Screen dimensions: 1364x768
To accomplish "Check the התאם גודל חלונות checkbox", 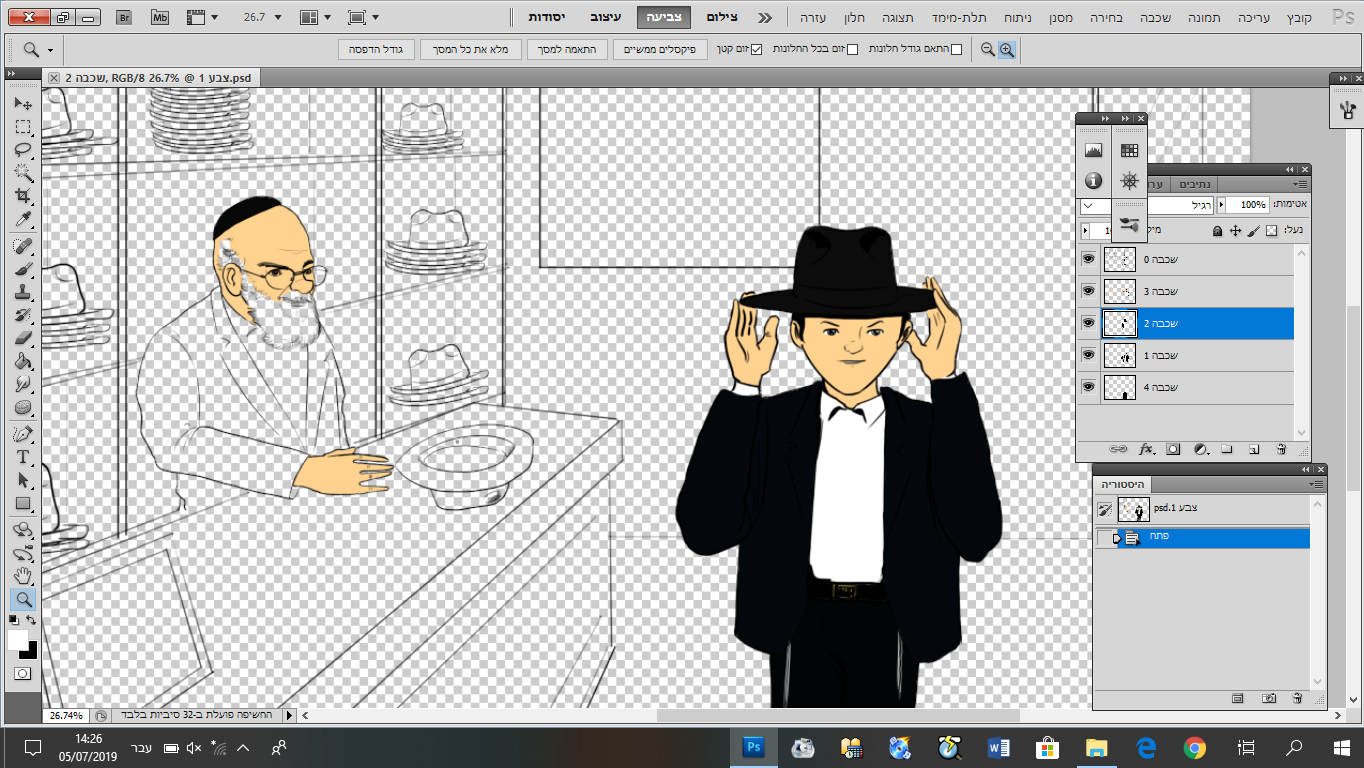I will [957, 49].
